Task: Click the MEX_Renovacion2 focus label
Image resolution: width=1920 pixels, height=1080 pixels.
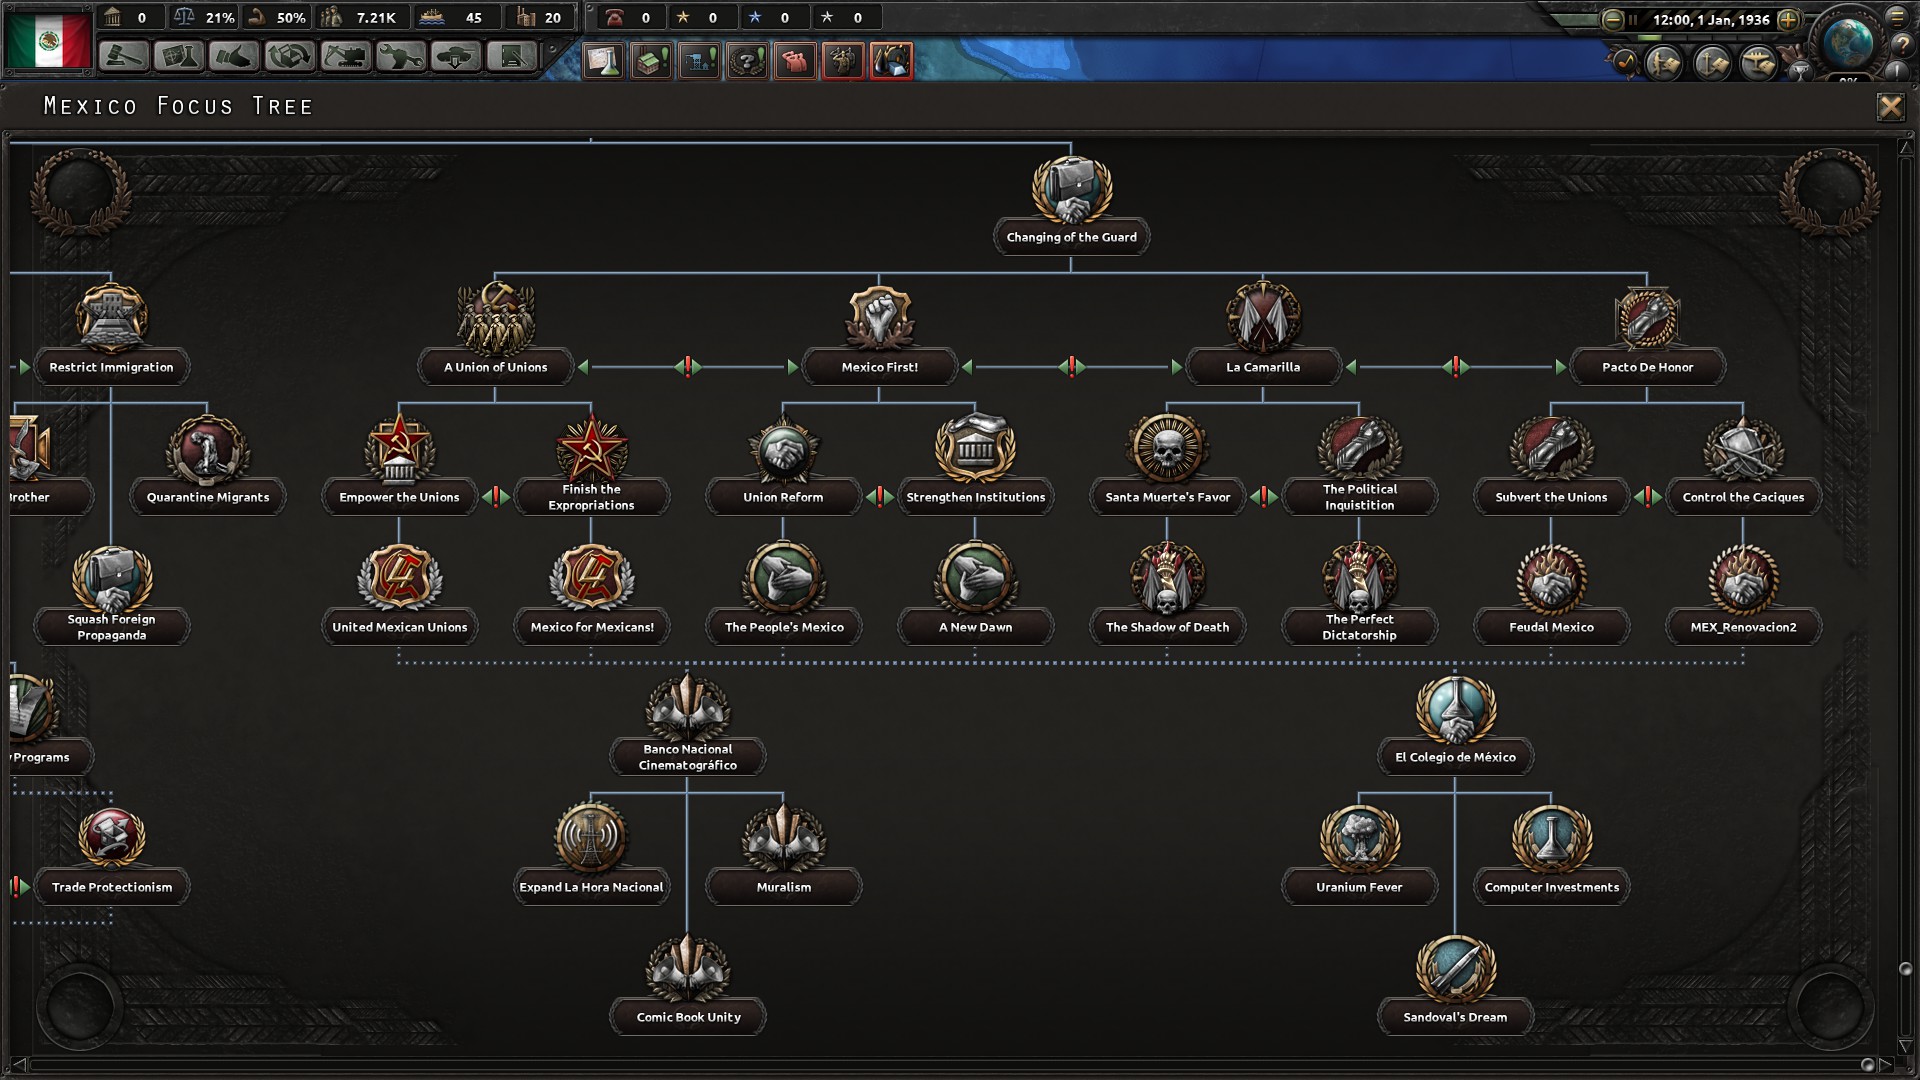Action: click(1743, 627)
